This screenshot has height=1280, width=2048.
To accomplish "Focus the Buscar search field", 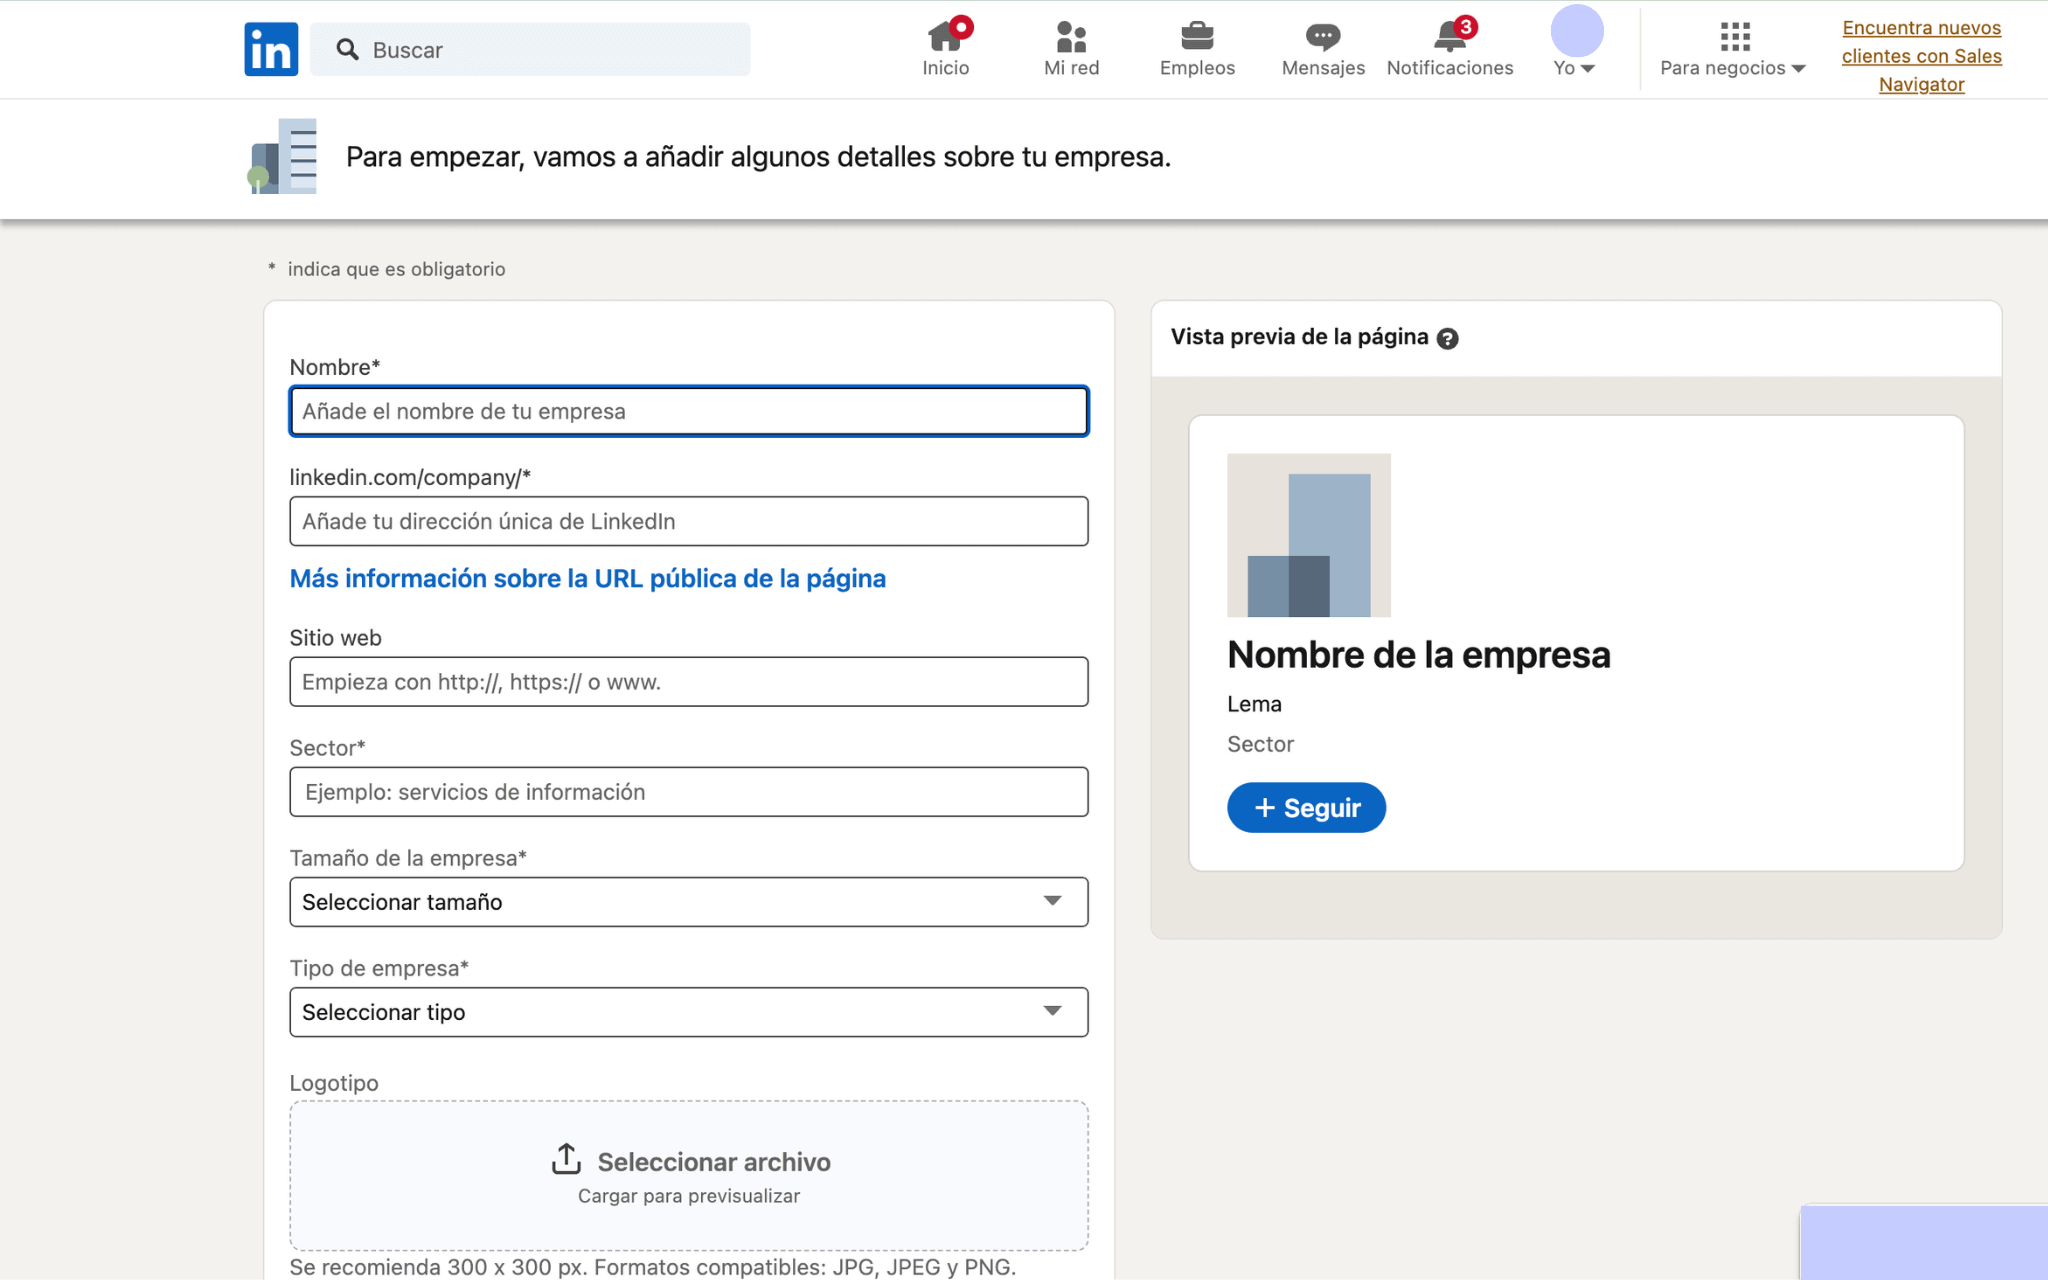I will point(530,50).
